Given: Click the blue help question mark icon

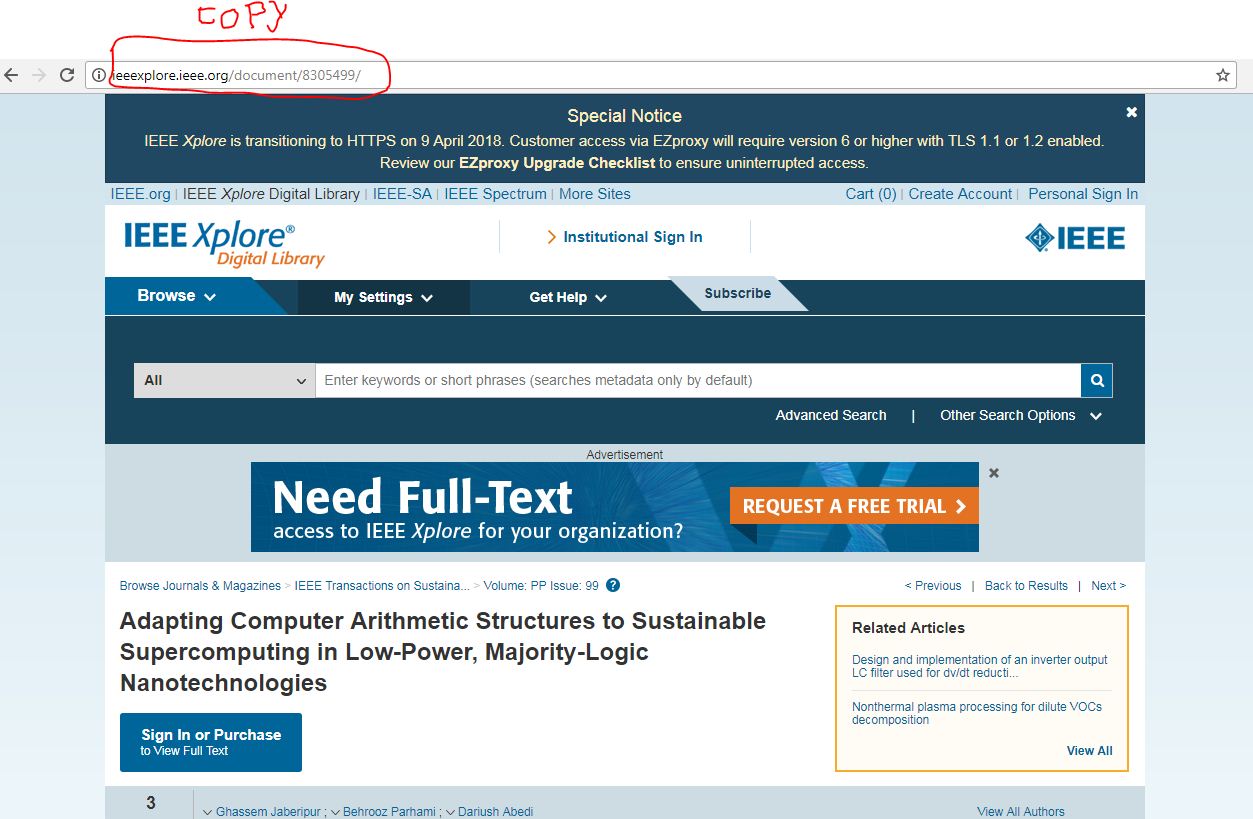Looking at the screenshot, I should click(x=614, y=586).
